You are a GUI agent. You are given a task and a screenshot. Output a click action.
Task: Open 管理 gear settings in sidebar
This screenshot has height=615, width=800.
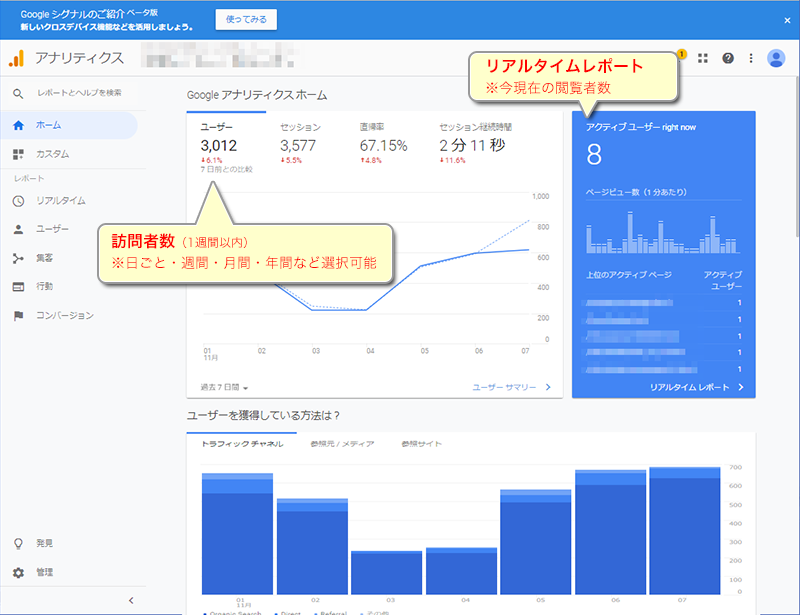click(44, 573)
